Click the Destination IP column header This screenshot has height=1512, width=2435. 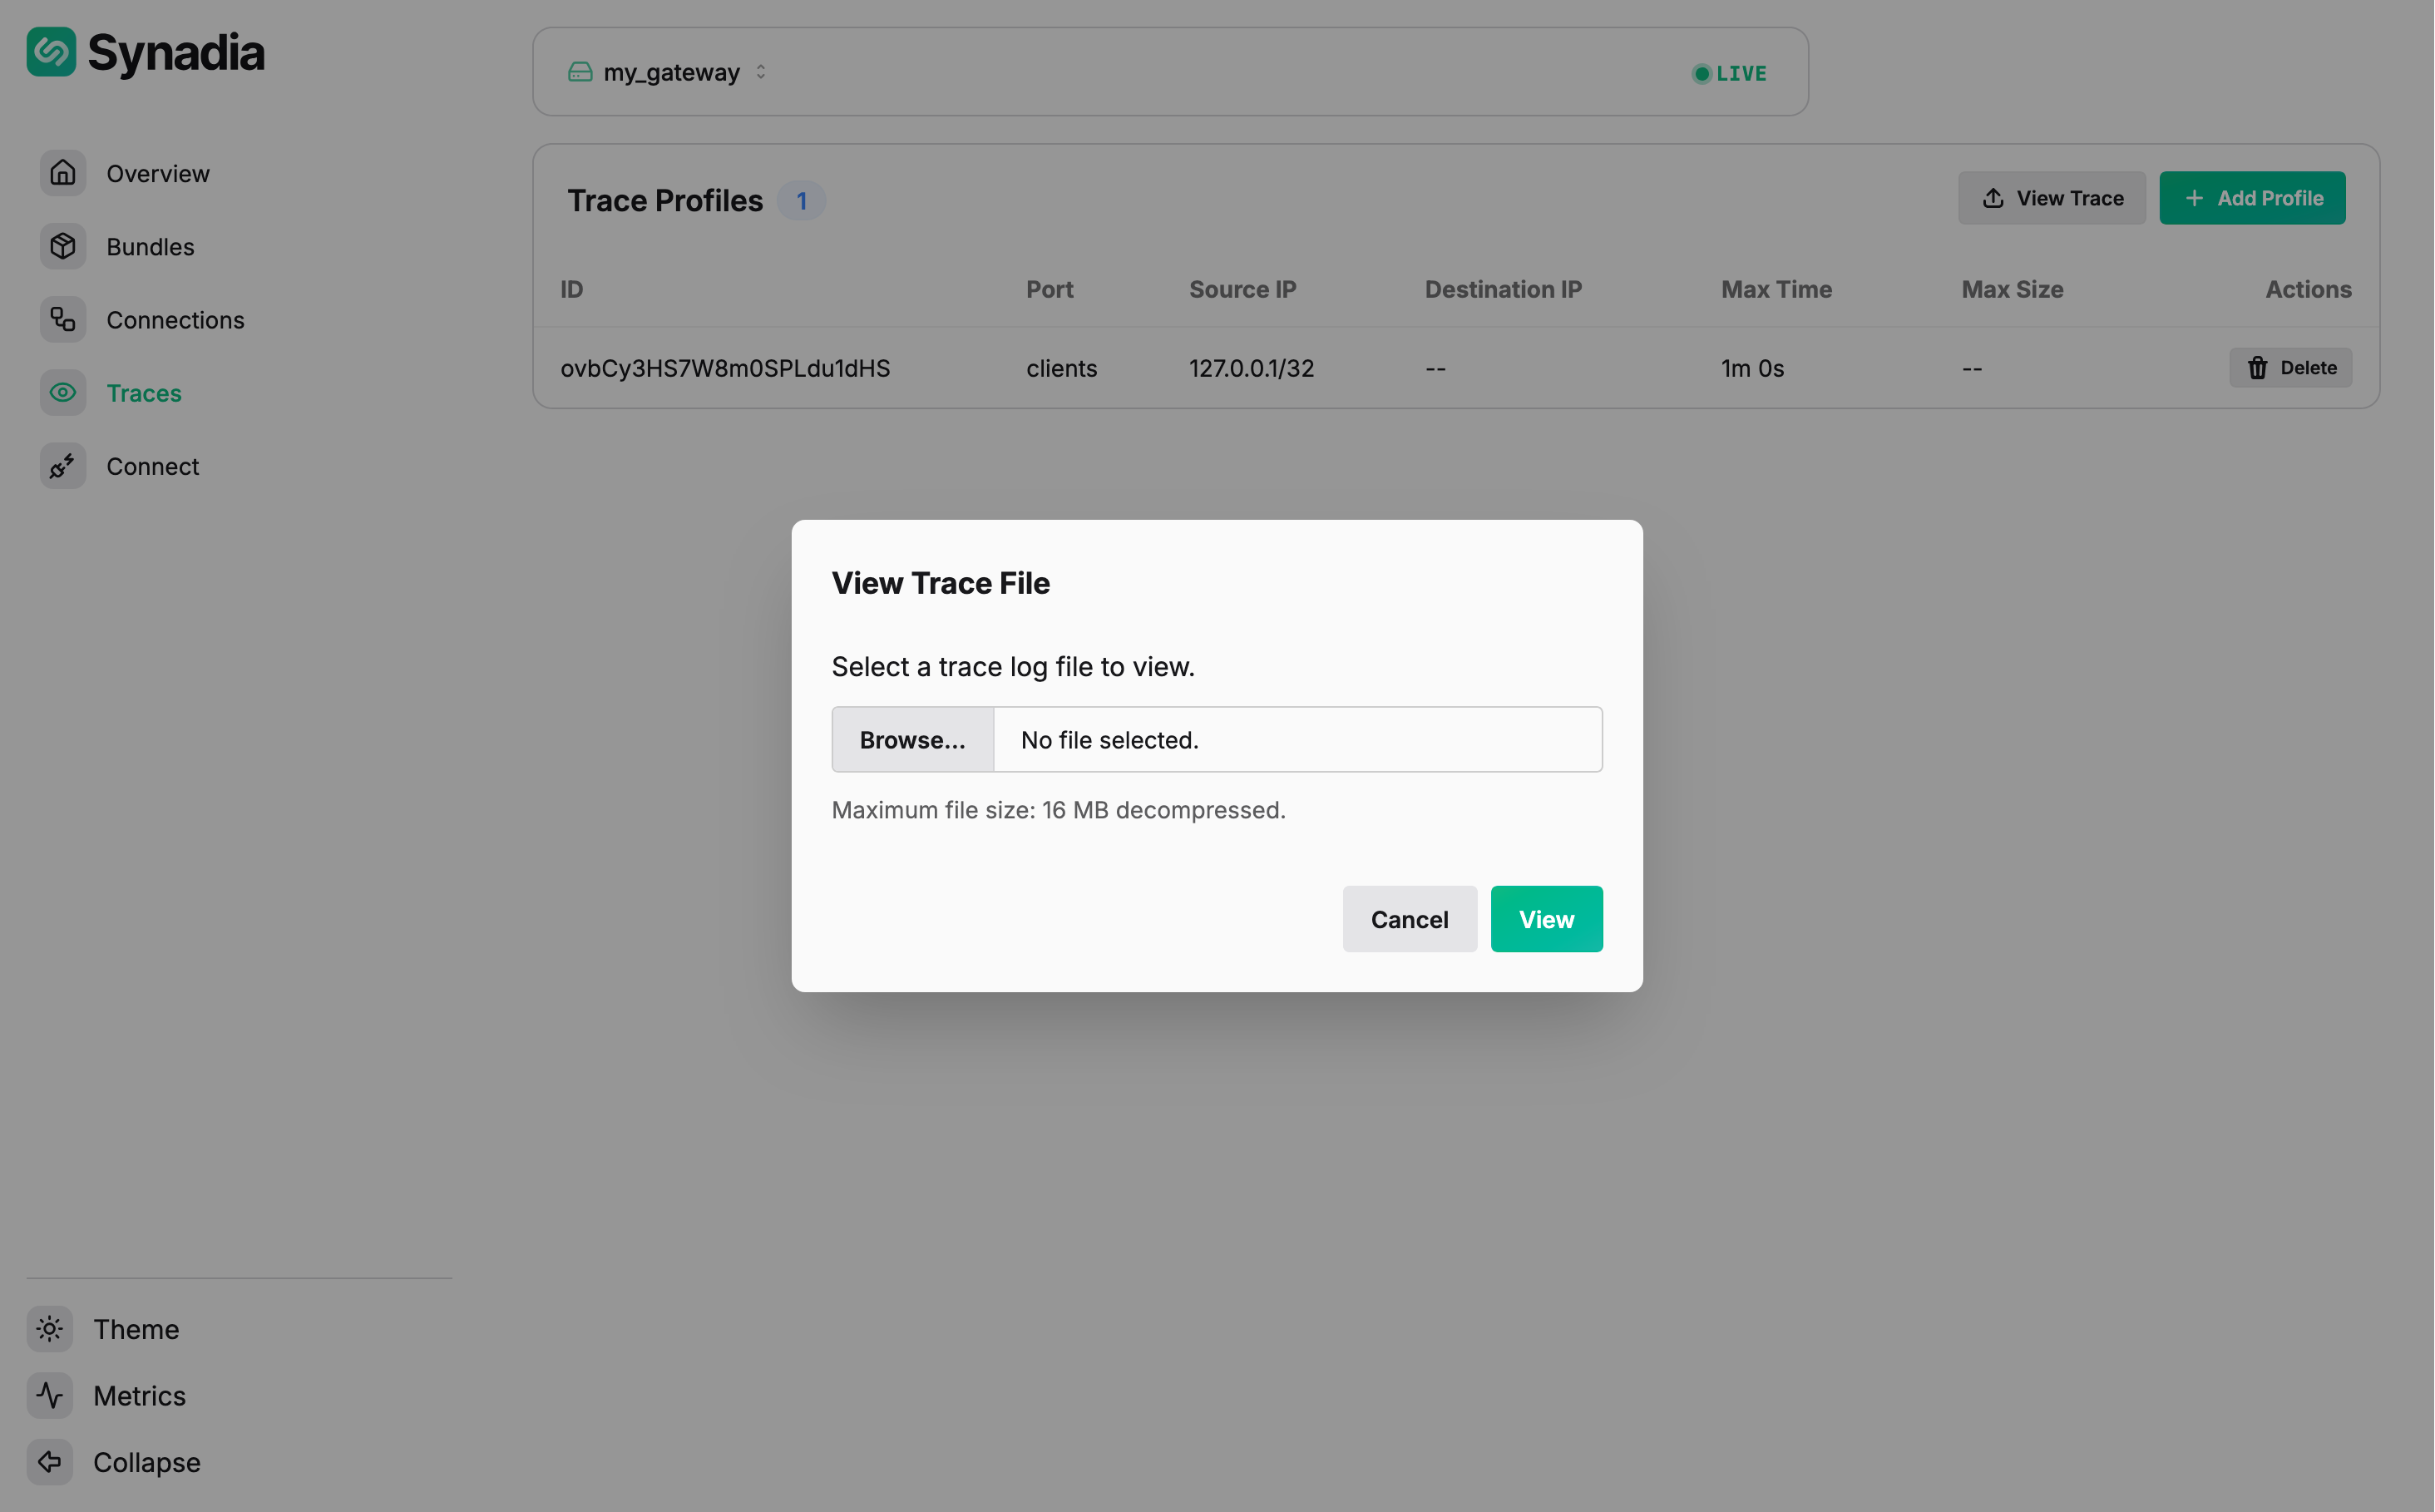(1503, 289)
